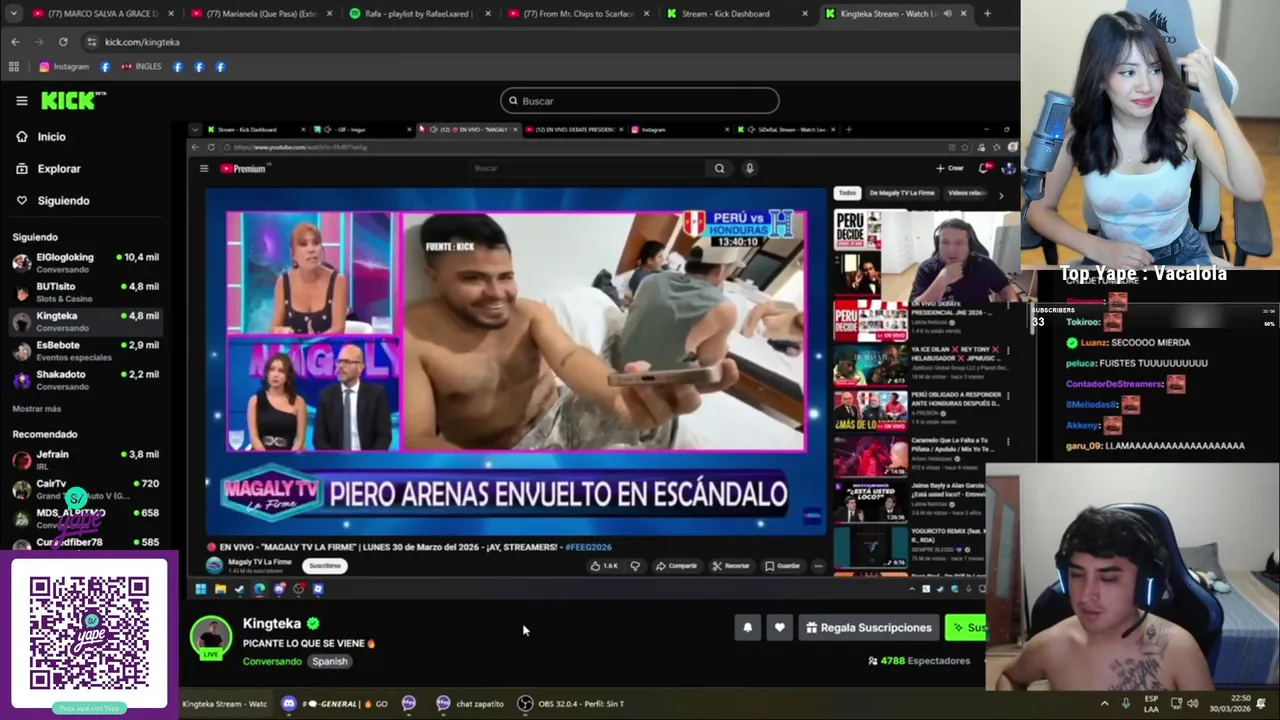The height and width of the screenshot is (720, 1280).
Task: Click Suscribirse under the Magaly TV video
Action: click(324, 566)
